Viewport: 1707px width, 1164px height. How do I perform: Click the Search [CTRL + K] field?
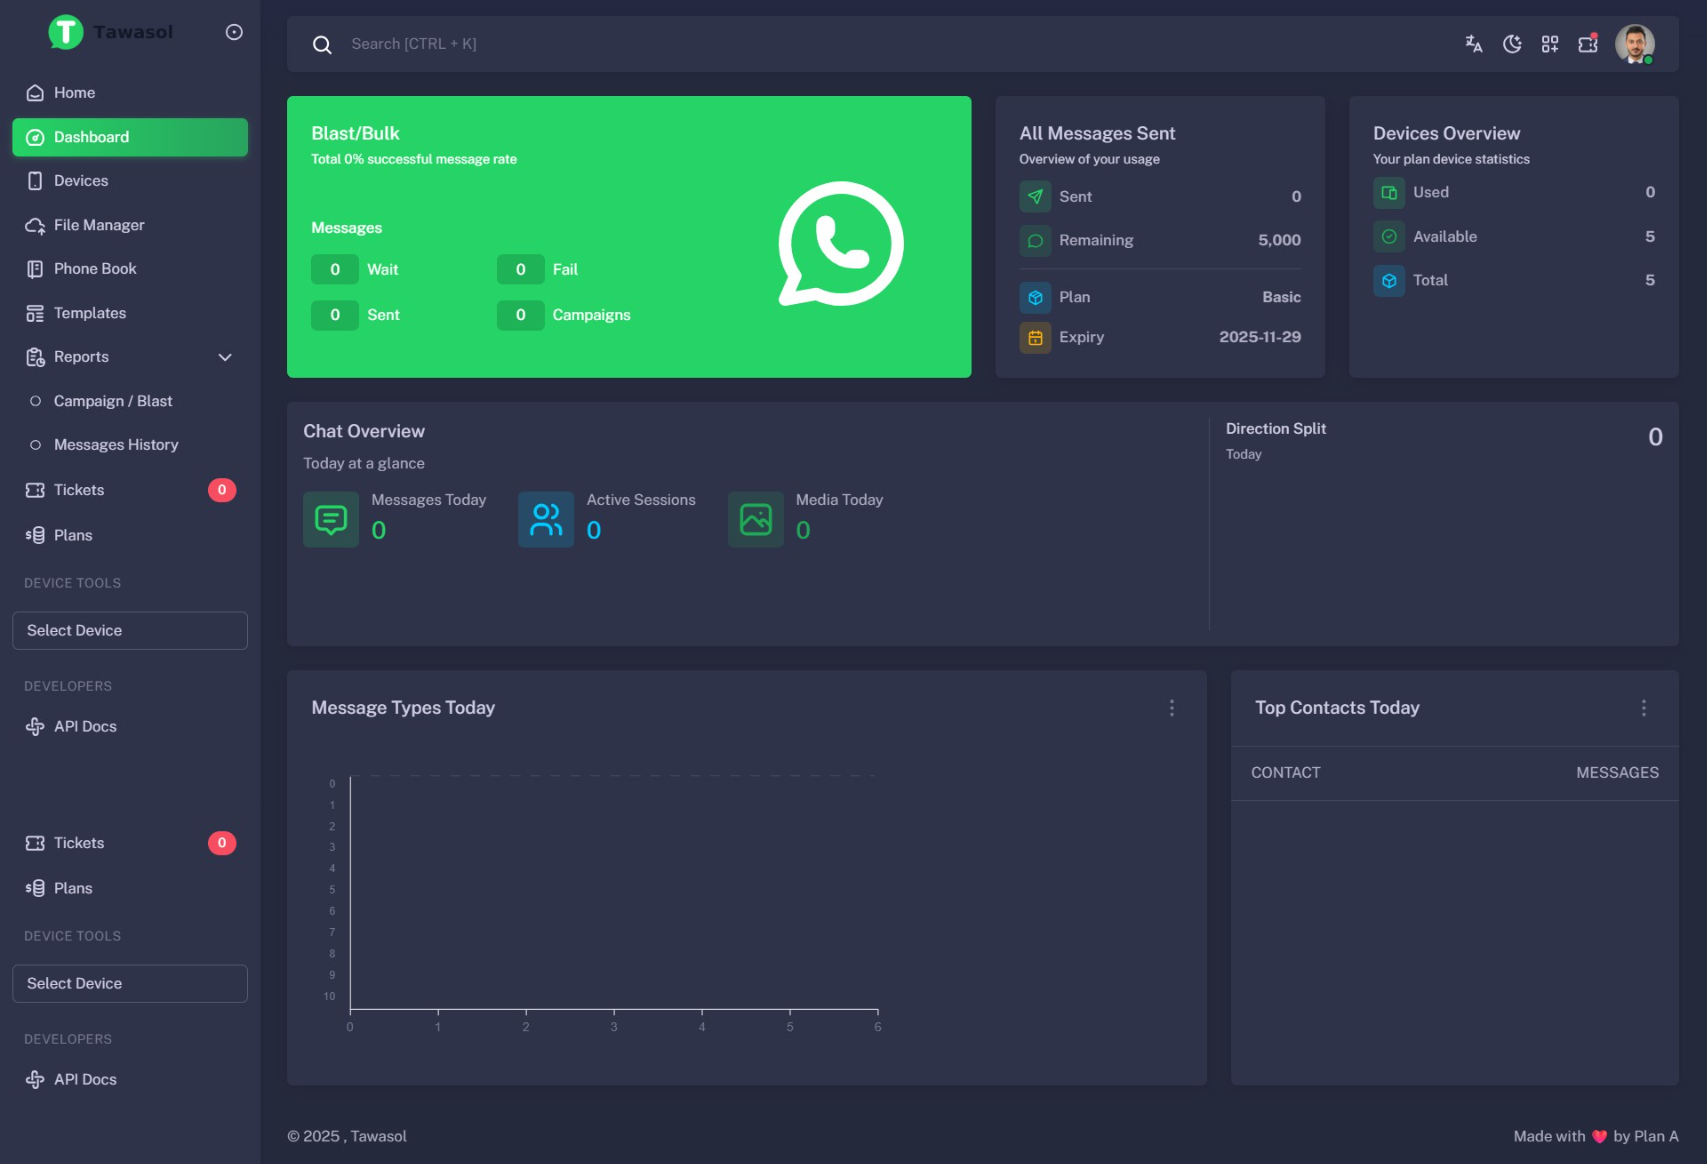click(414, 44)
